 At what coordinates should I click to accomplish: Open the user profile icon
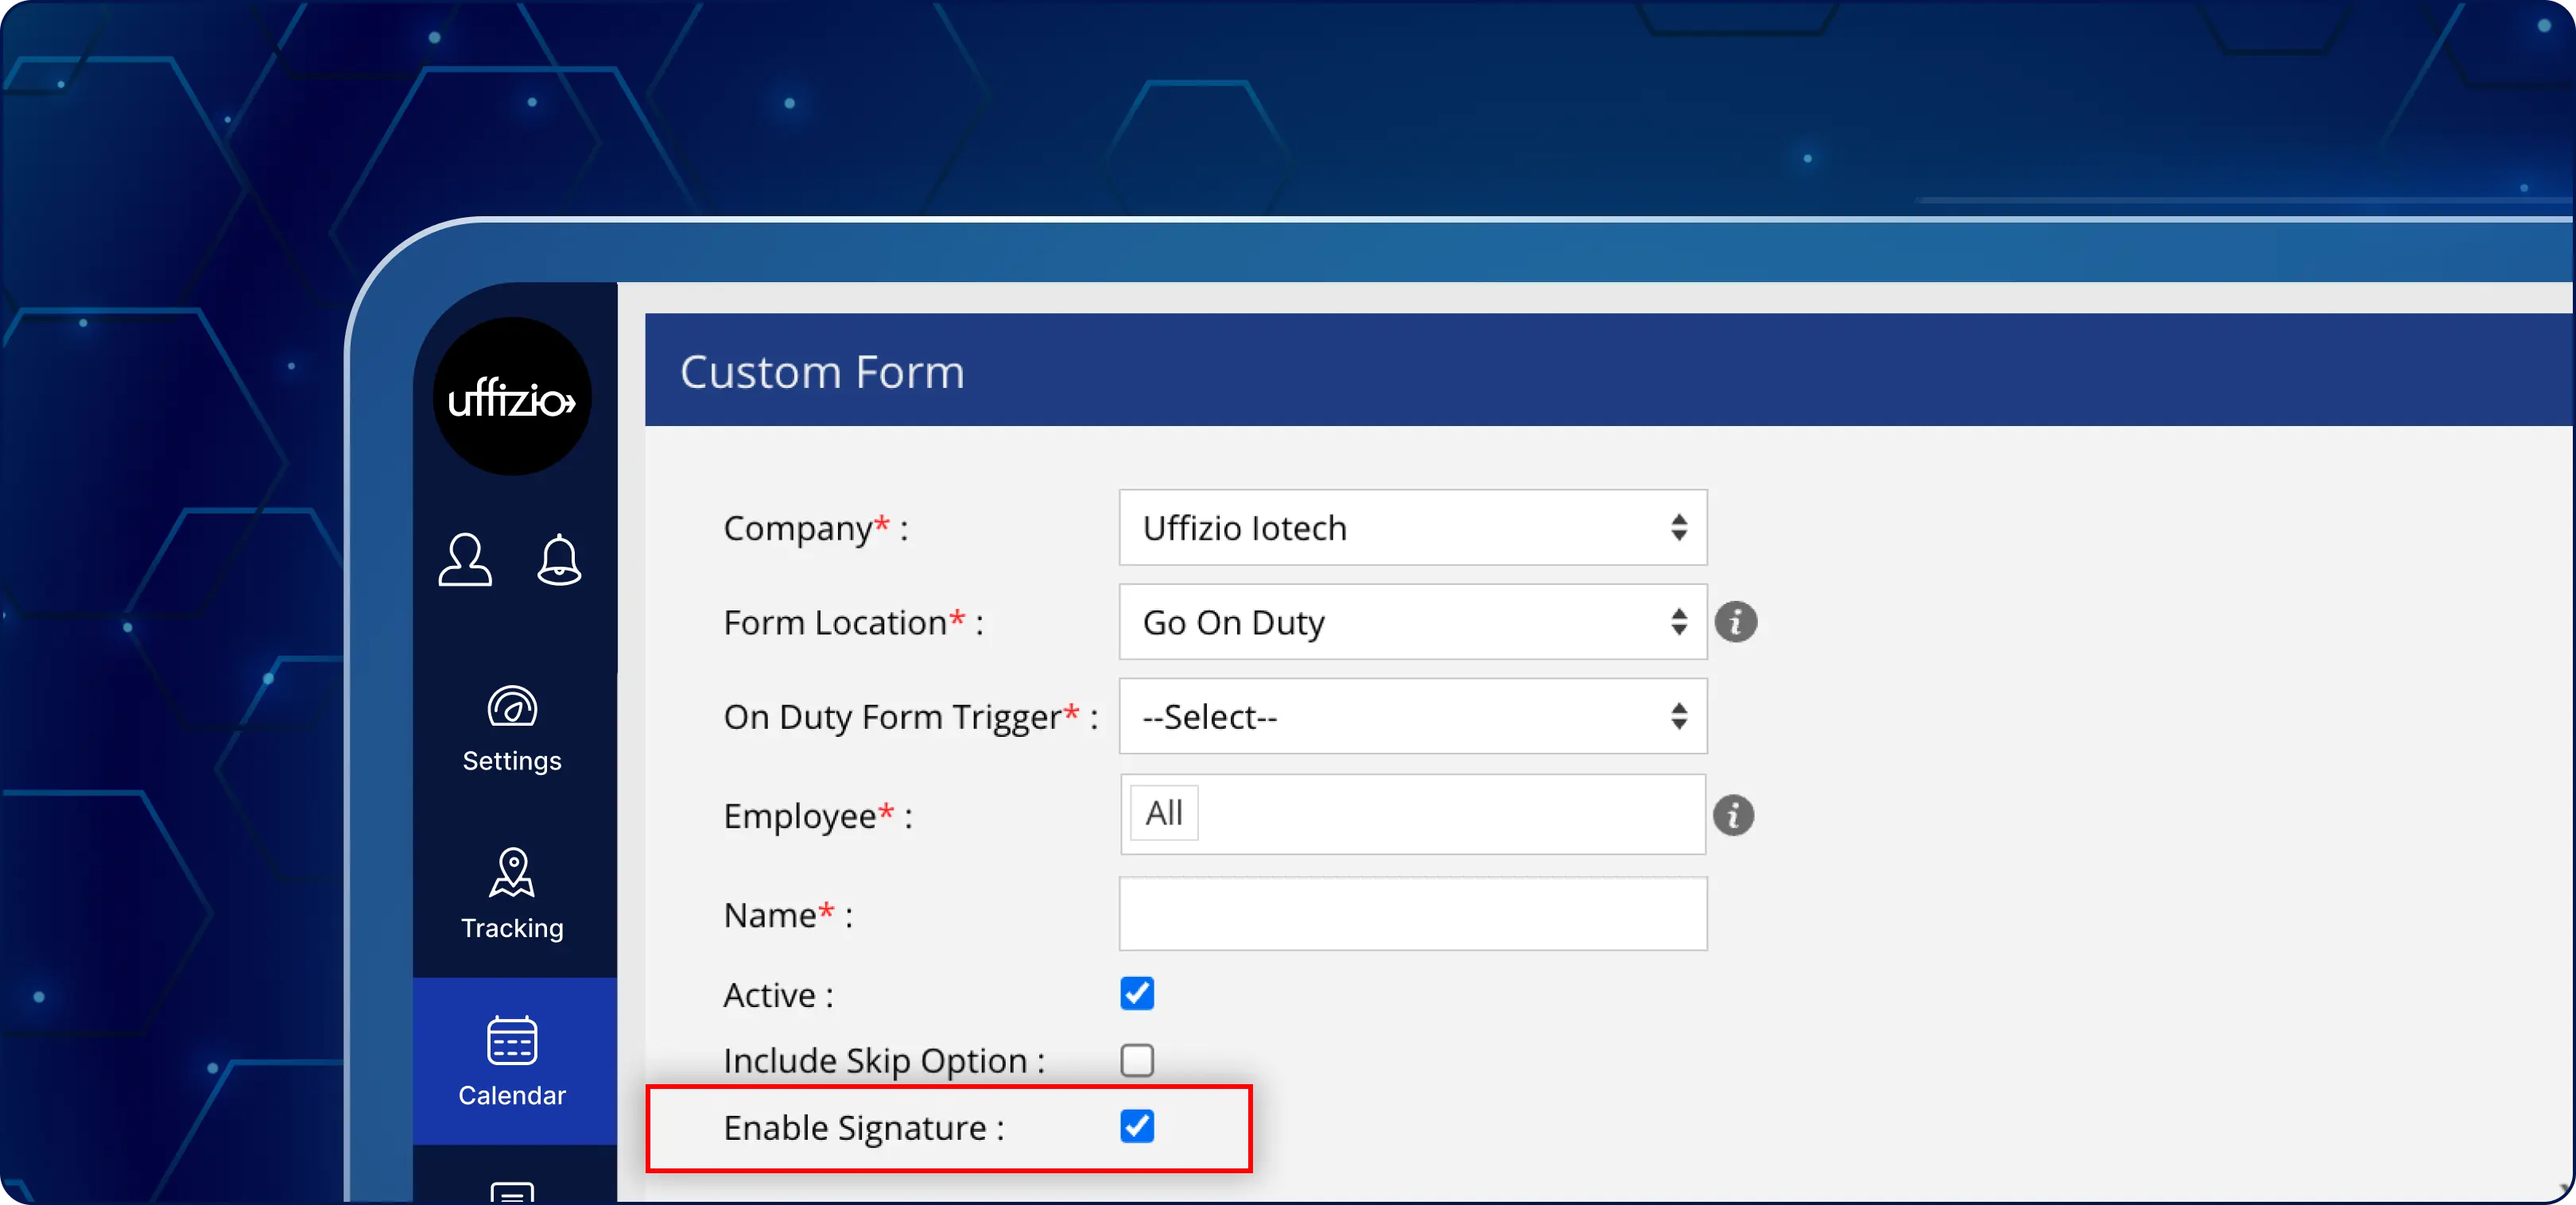pyautogui.click(x=465, y=559)
